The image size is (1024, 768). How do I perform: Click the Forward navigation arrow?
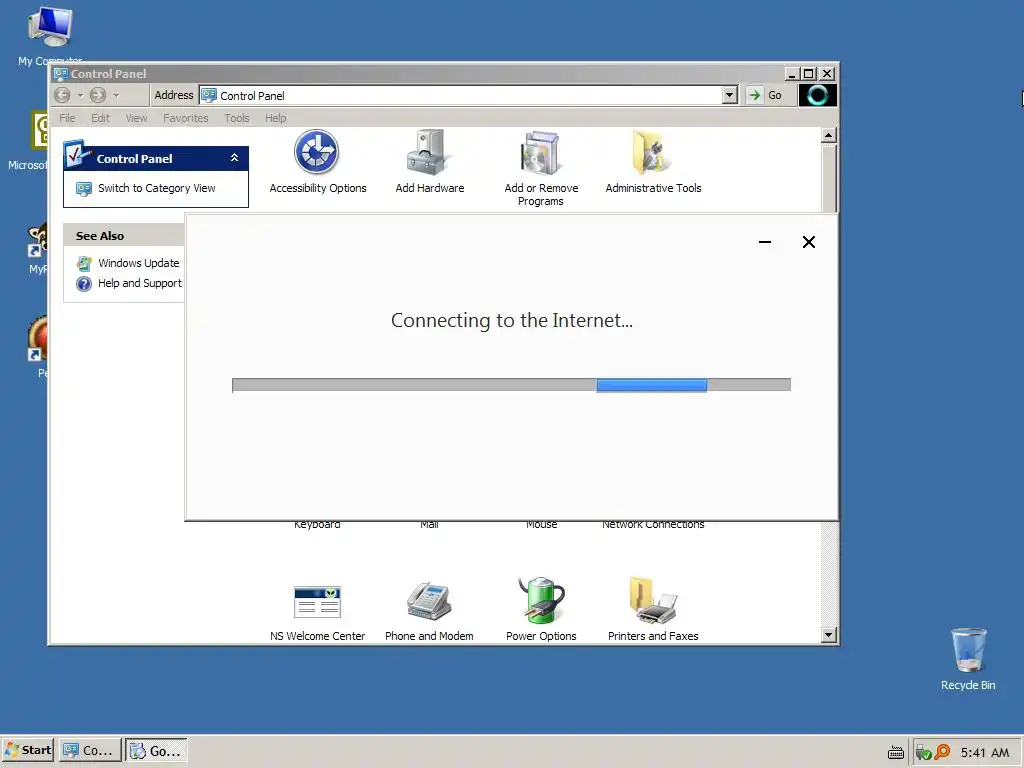(98, 95)
